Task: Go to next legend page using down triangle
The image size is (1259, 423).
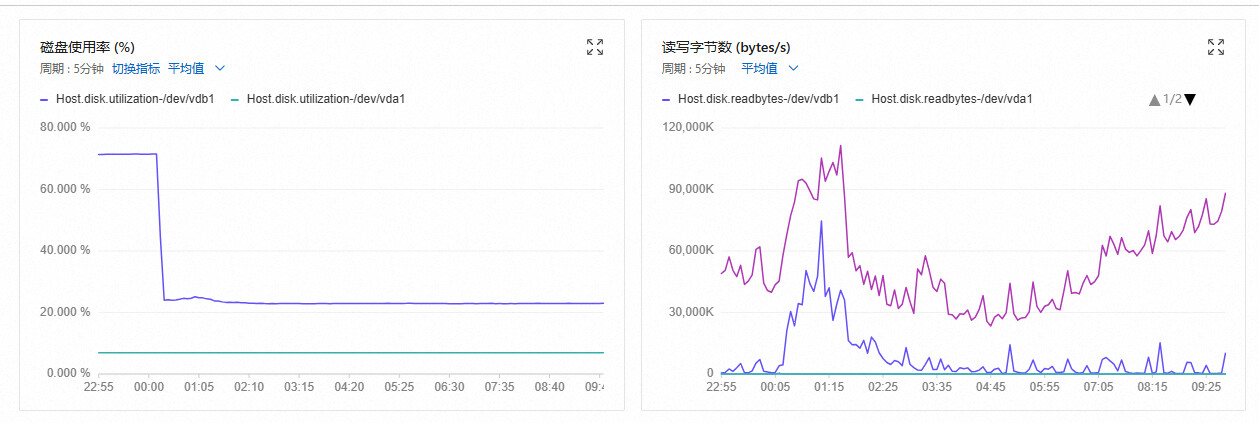Action: (1190, 100)
